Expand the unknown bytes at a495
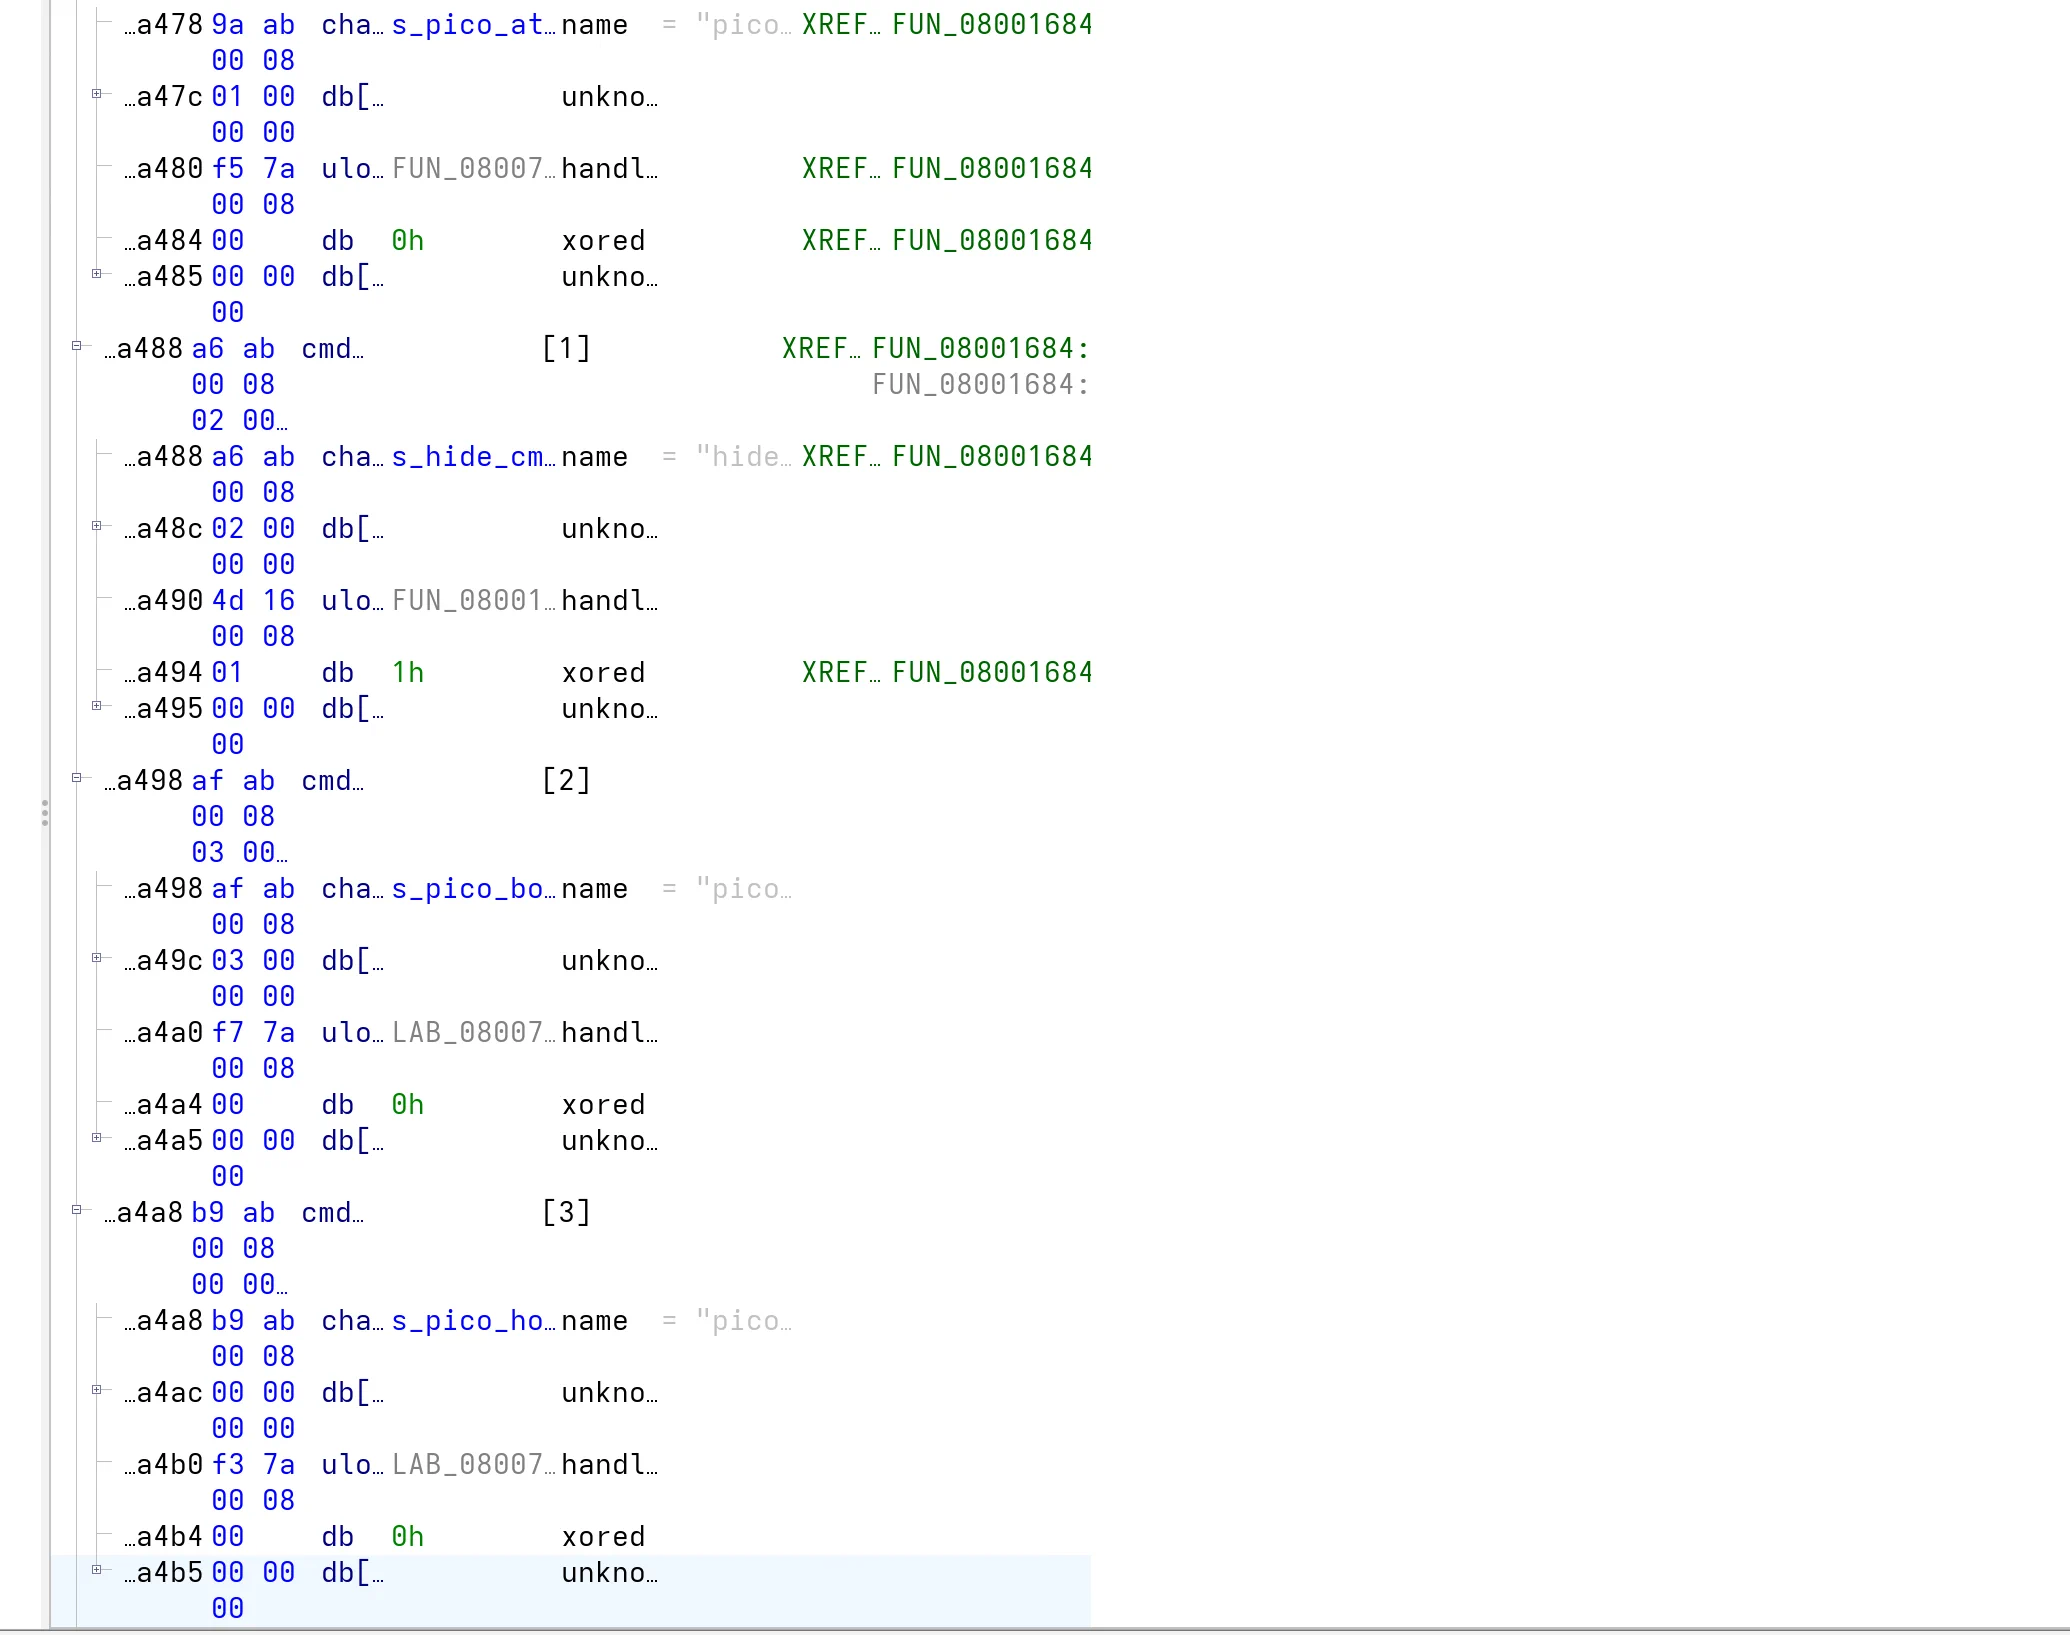Viewport: 2070px width, 1636px height. tap(97, 706)
